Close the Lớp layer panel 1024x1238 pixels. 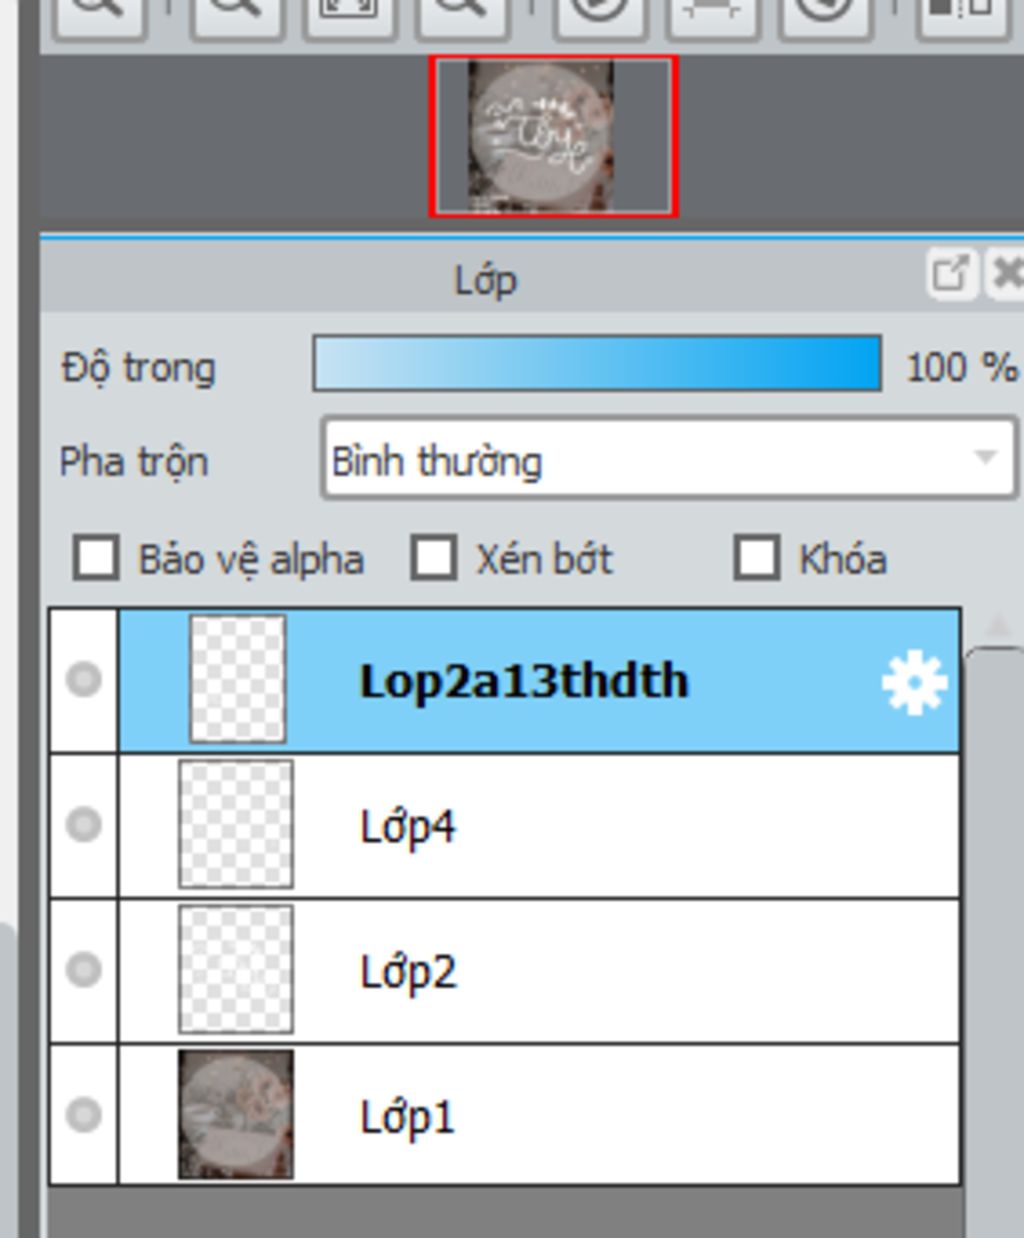(1007, 273)
